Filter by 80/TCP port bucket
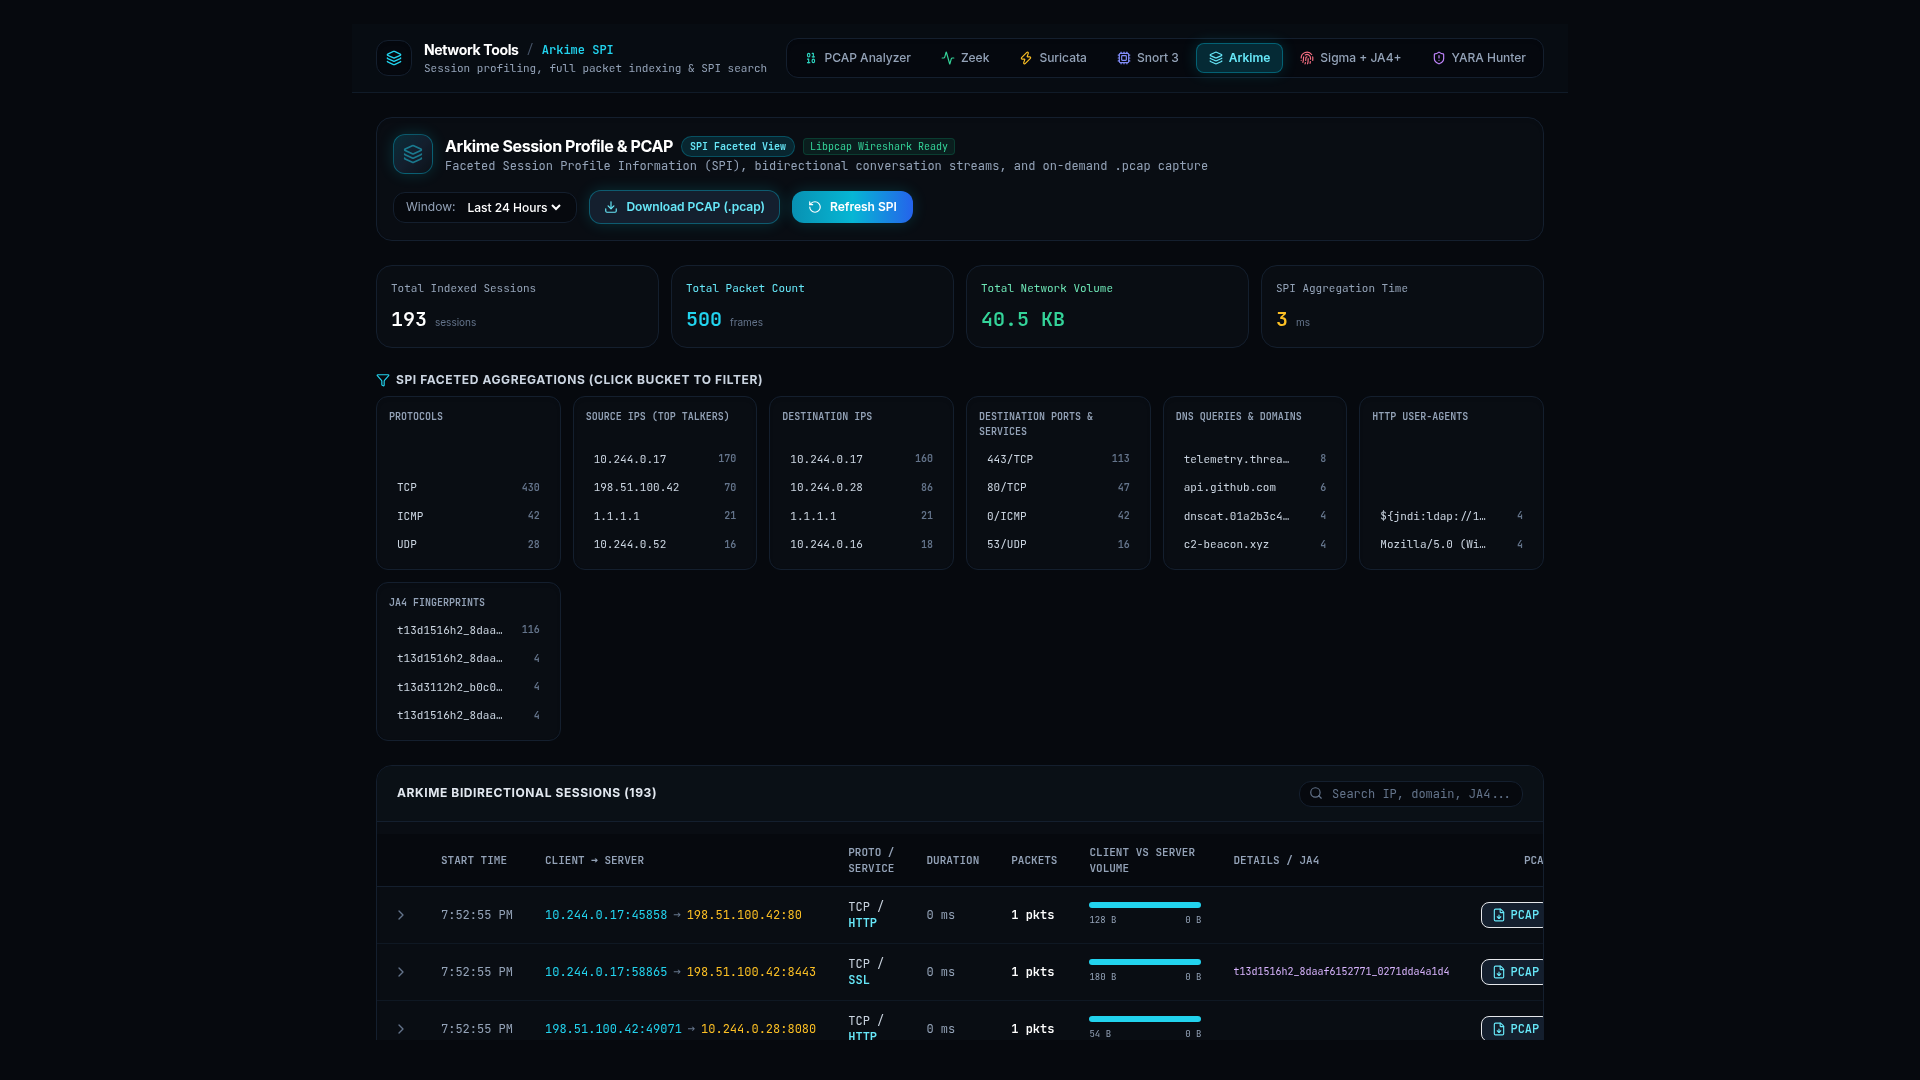The width and height of the screenshot is (1920, 1080). (1058, 488)
